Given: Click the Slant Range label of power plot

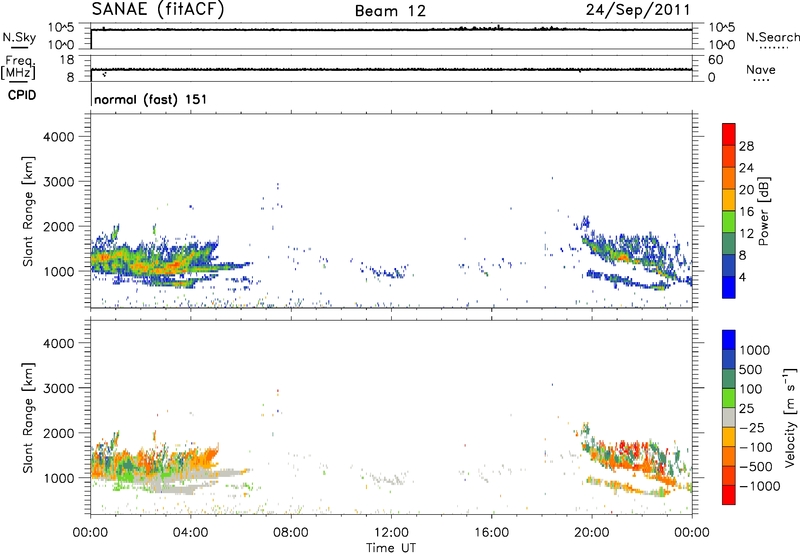Looking at the screenshot, I should (x=28, y=211).
